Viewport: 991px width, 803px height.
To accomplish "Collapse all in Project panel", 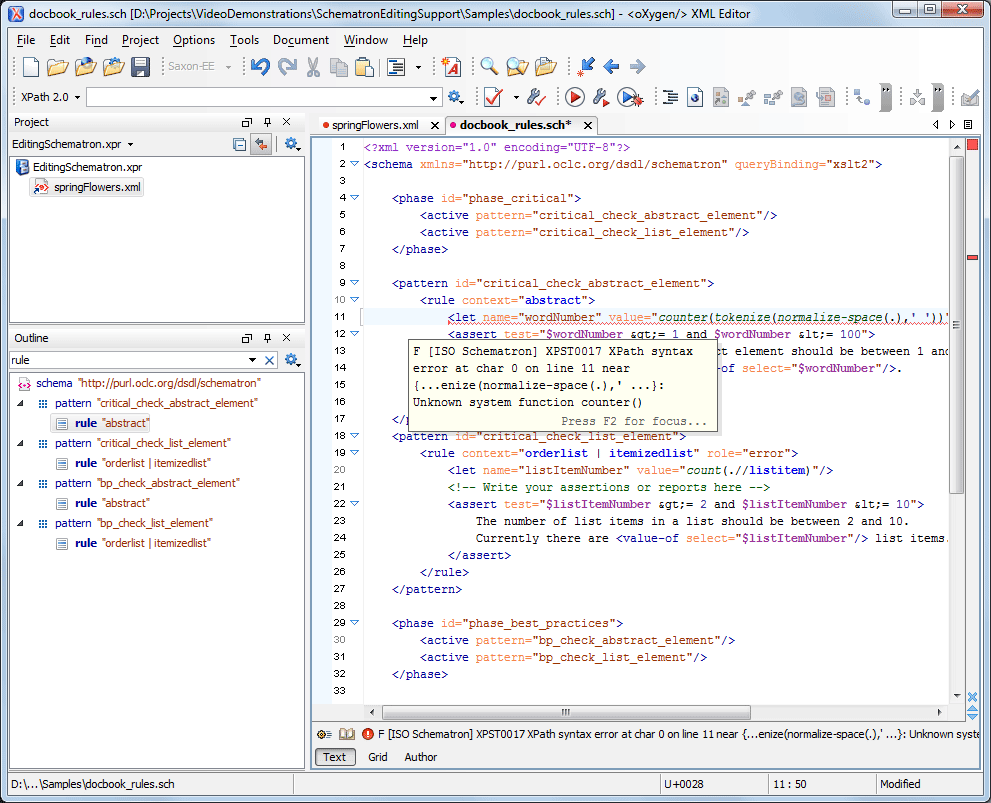I will pyautogui.click(x=239, y=145).
